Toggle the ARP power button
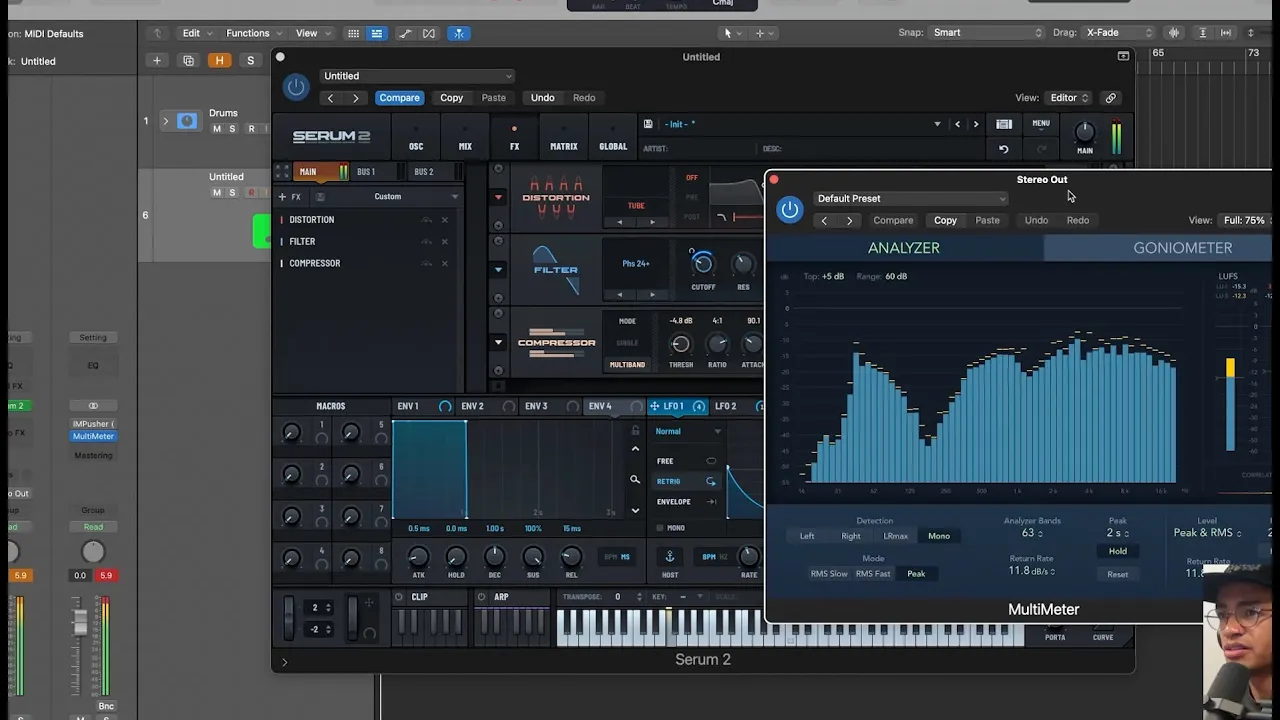Image resolution: width=1280 pixels, height=720 pixels. (481, 597)
